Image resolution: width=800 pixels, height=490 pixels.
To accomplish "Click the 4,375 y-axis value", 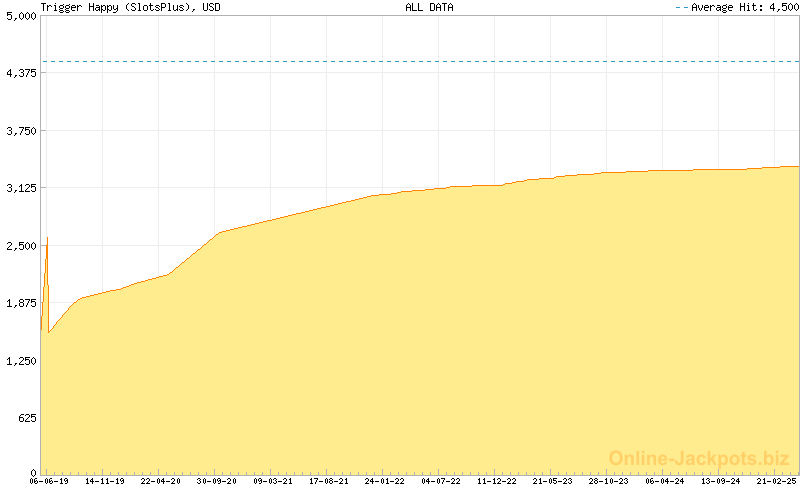I will [20, 74].
